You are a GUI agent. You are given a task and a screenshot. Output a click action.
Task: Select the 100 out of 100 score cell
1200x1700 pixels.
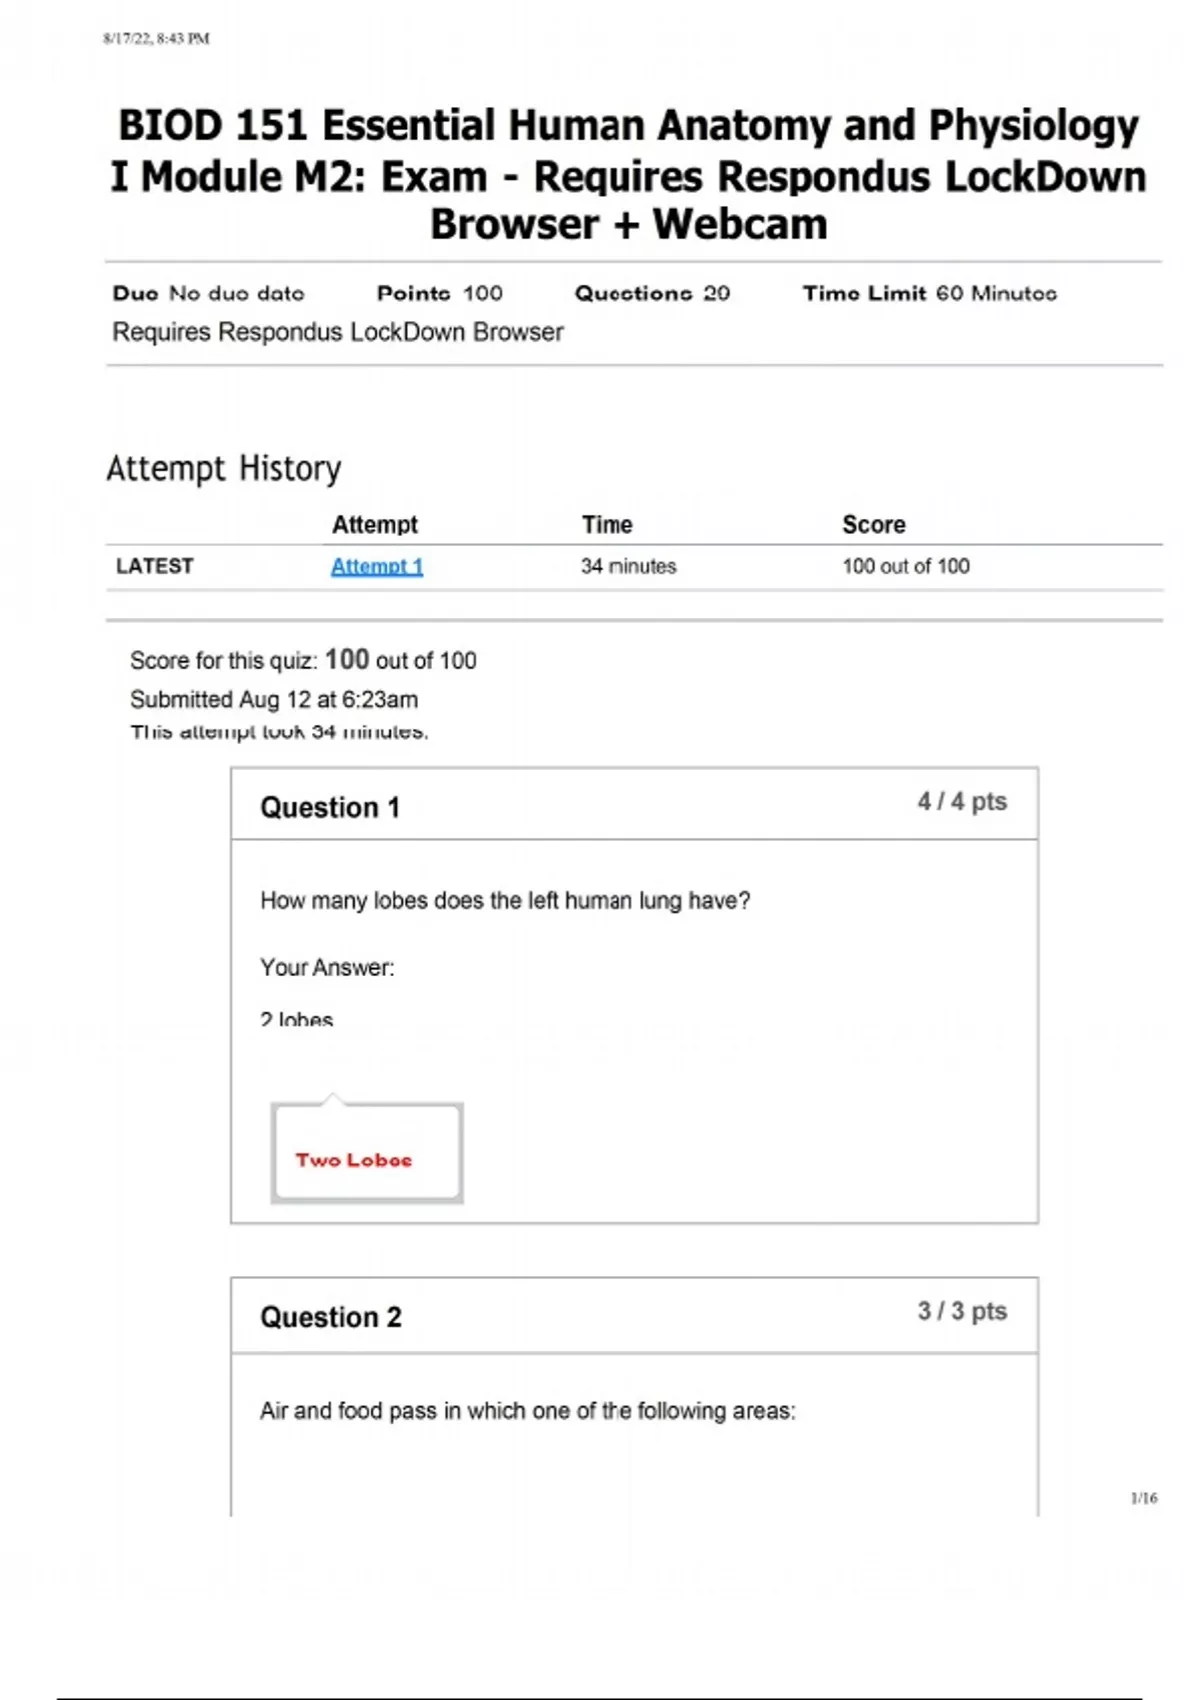click(x=905, y=566)
